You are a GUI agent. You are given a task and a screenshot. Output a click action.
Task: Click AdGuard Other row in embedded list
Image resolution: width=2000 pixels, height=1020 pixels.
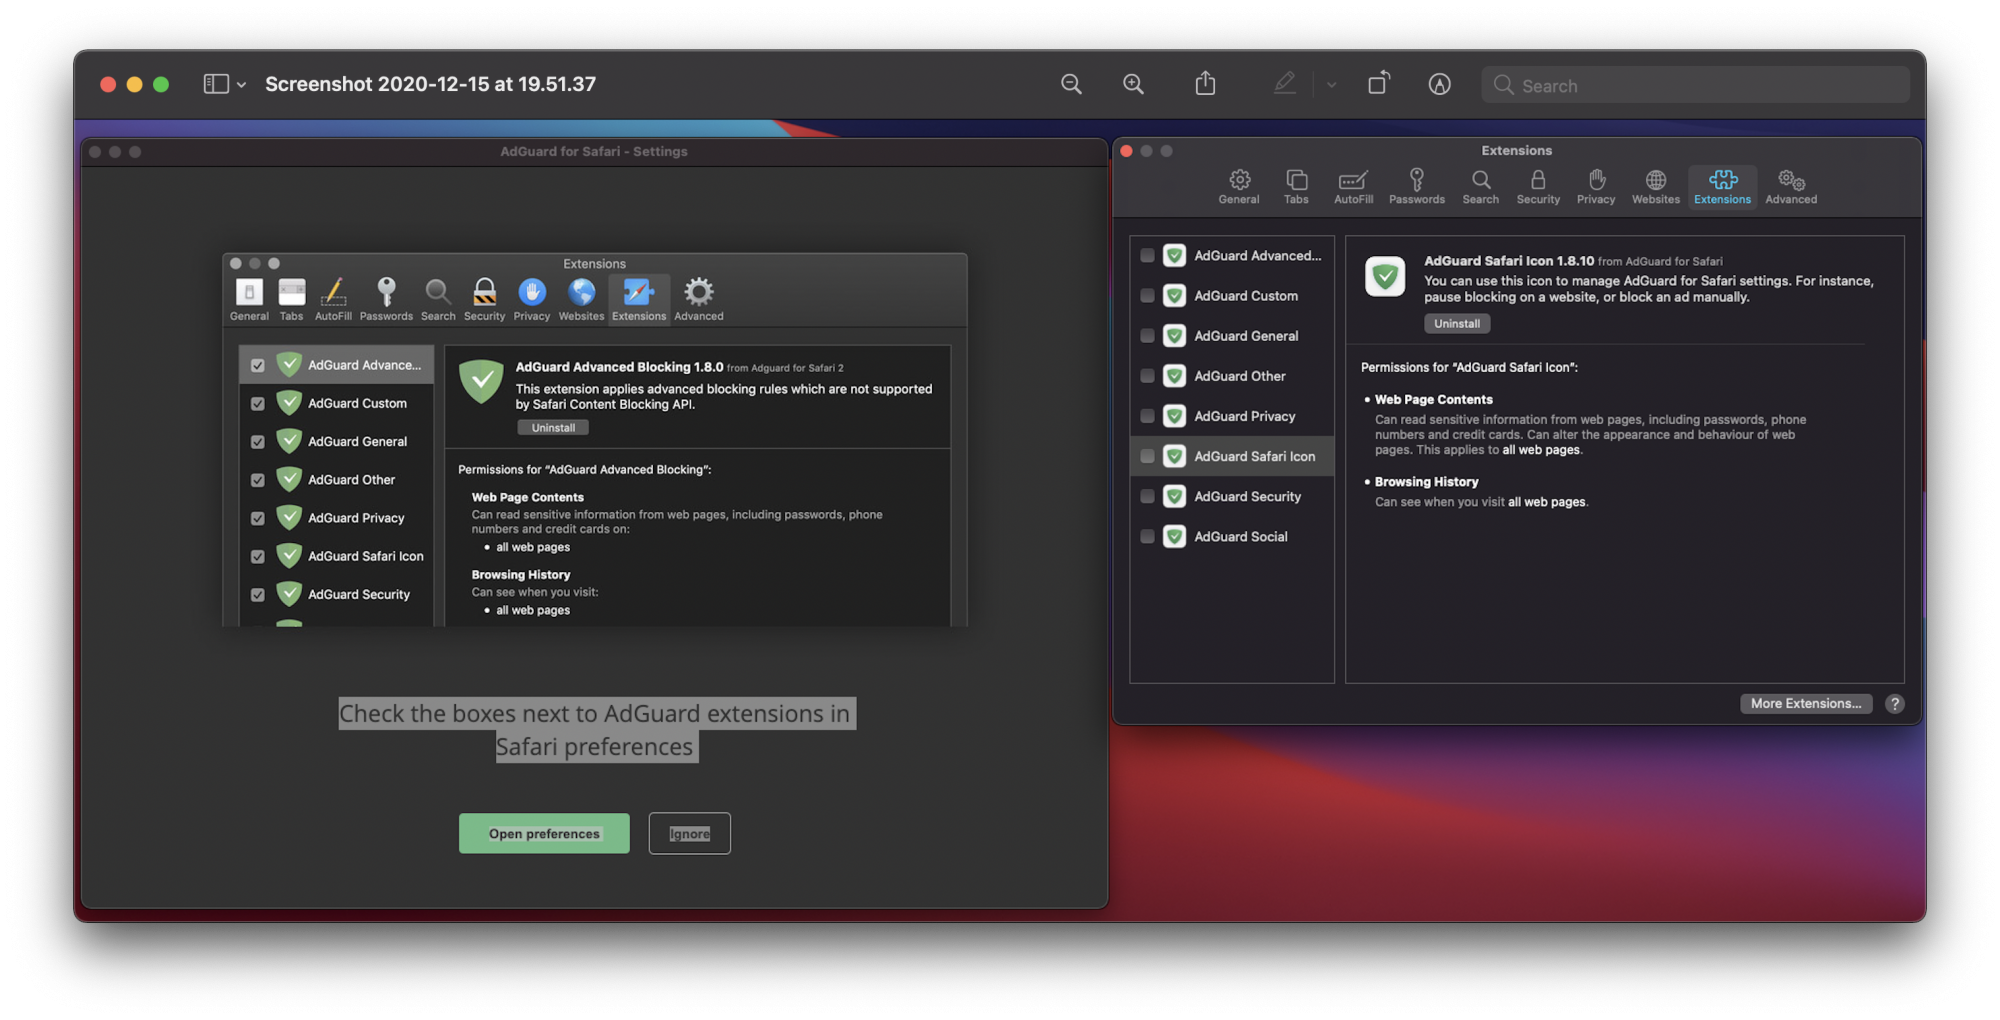click(x=337, y=479)
